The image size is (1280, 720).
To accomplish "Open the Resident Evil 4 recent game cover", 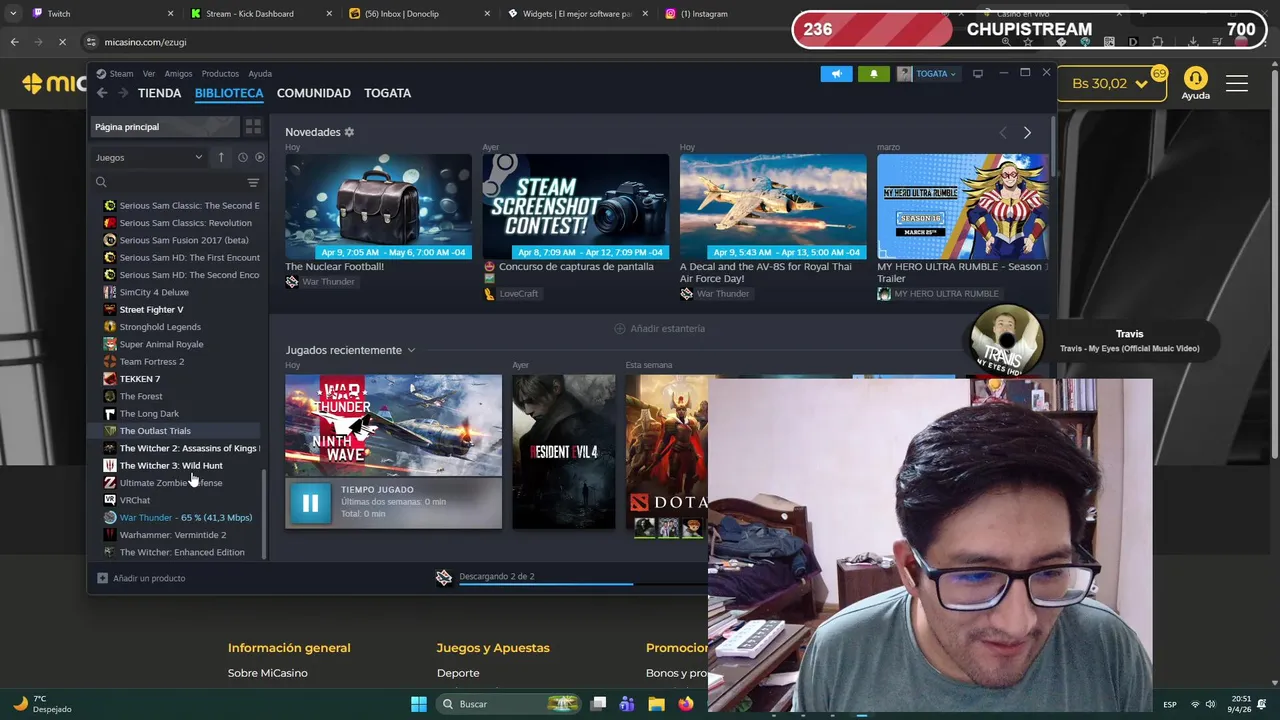I will 564,452.
